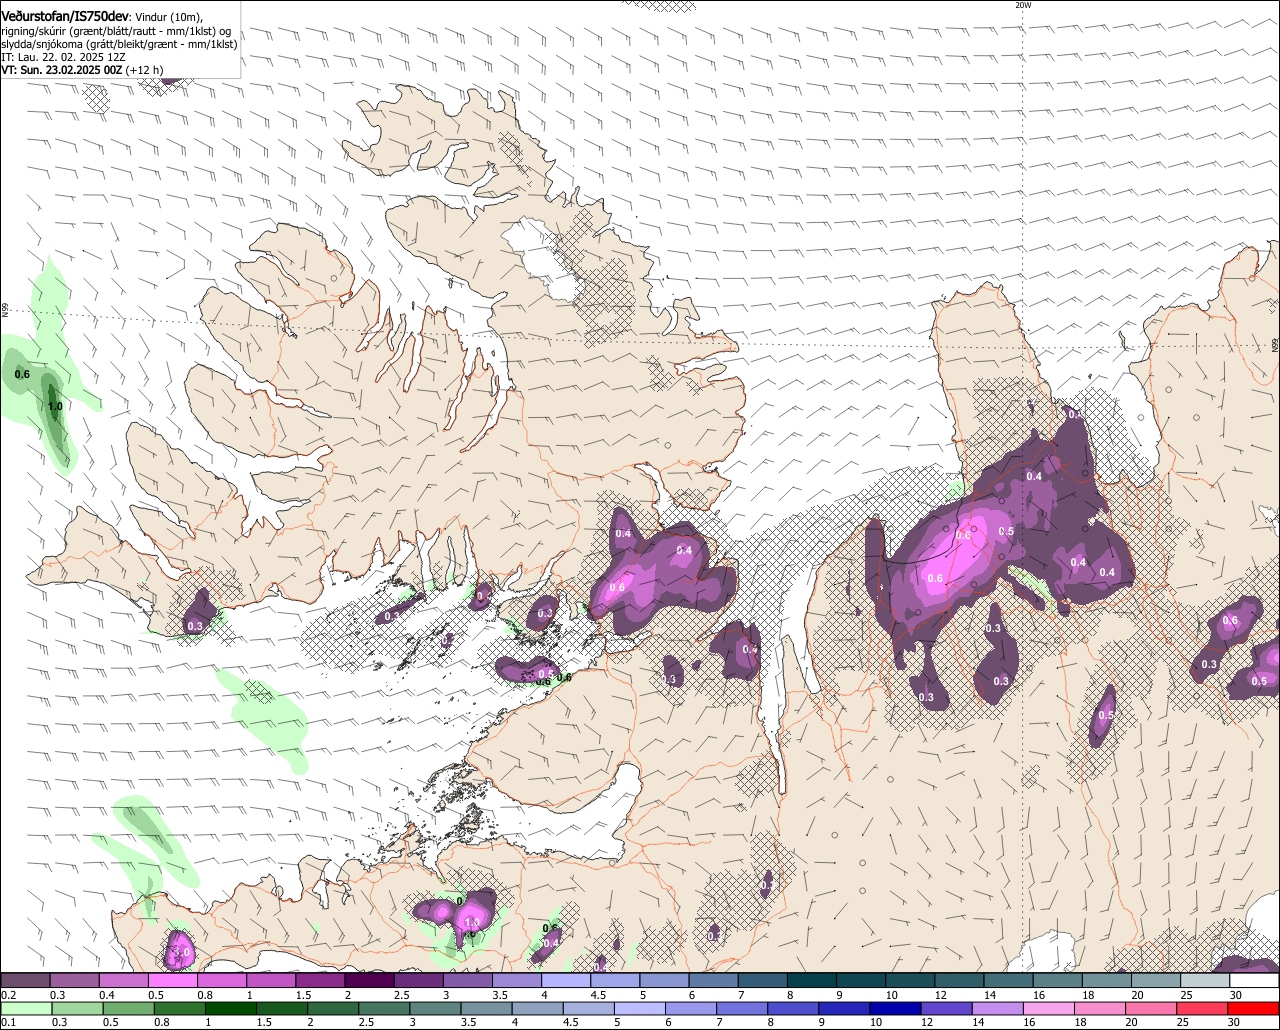Click the '2.5' label in the upper legend row
The height and width of the screenshot is (1030, 1280).
pyautogui.click(x=401, y=995)
